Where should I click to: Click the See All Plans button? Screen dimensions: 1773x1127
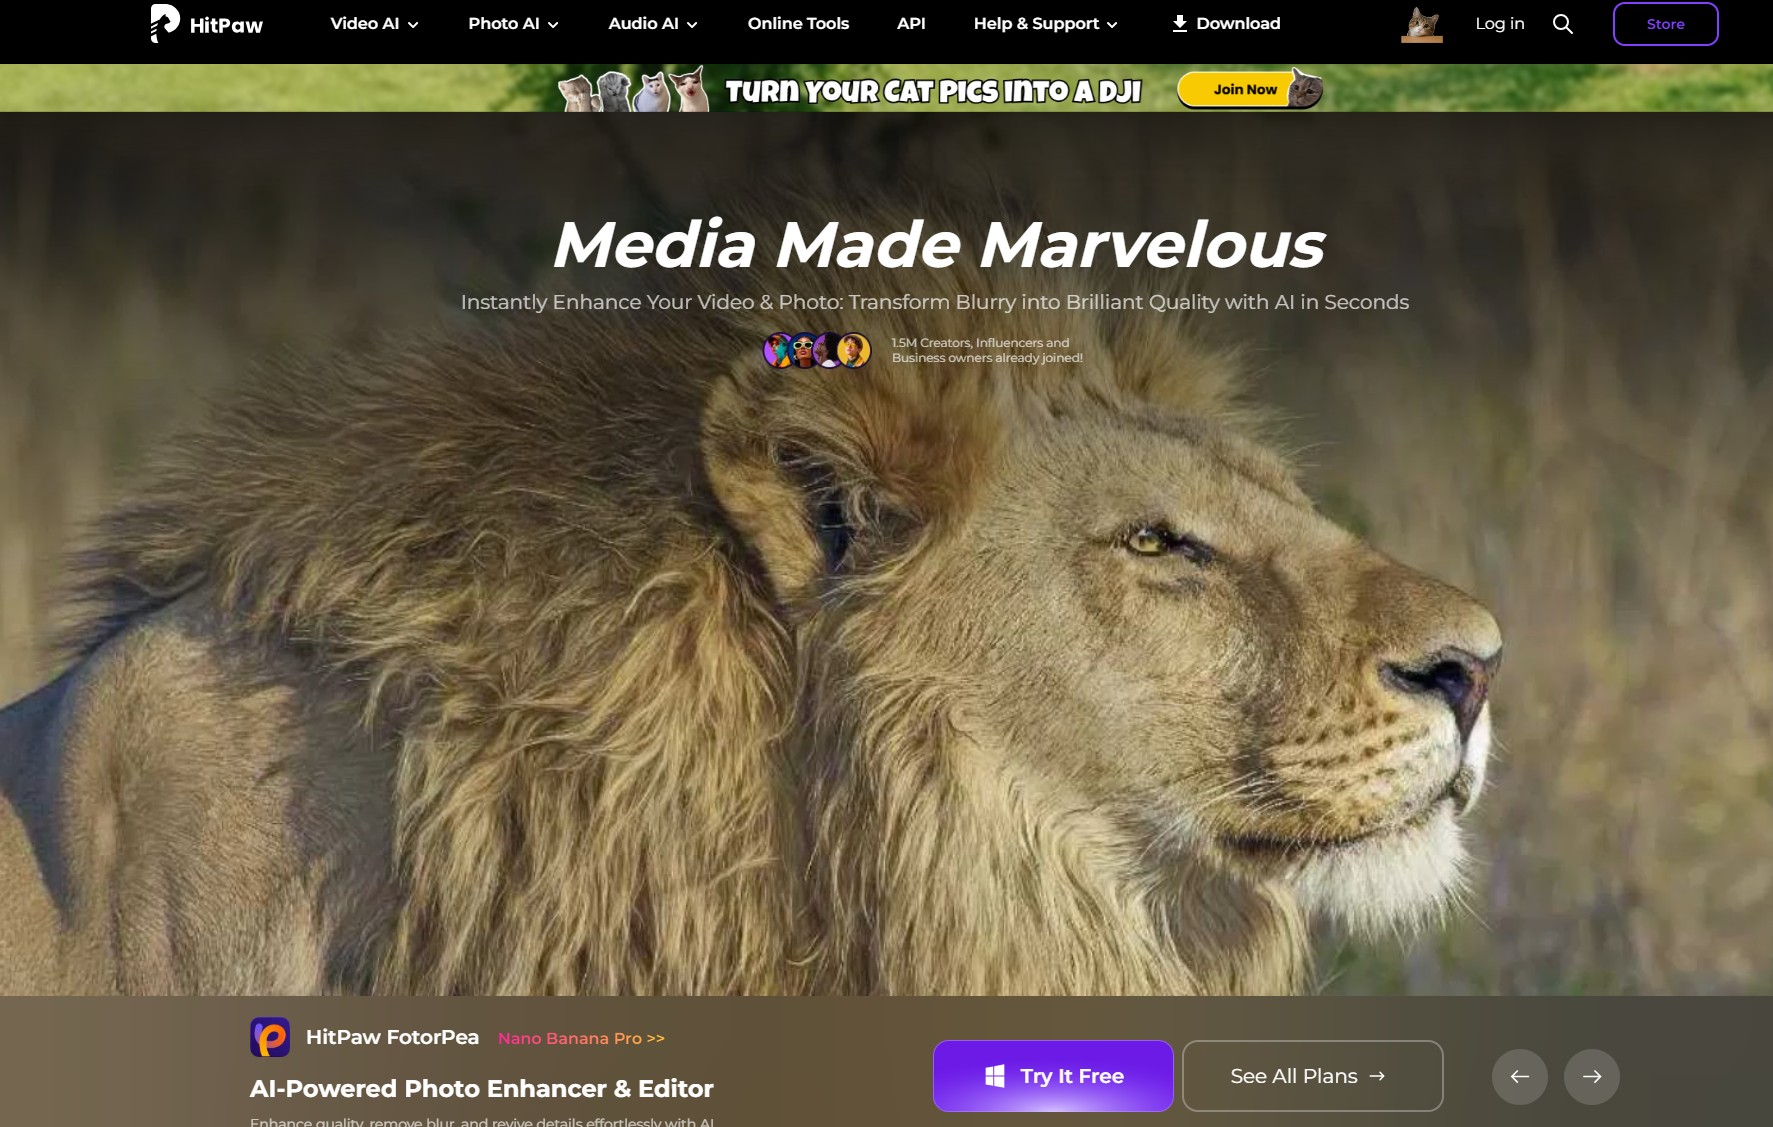coord(1311,1076)
